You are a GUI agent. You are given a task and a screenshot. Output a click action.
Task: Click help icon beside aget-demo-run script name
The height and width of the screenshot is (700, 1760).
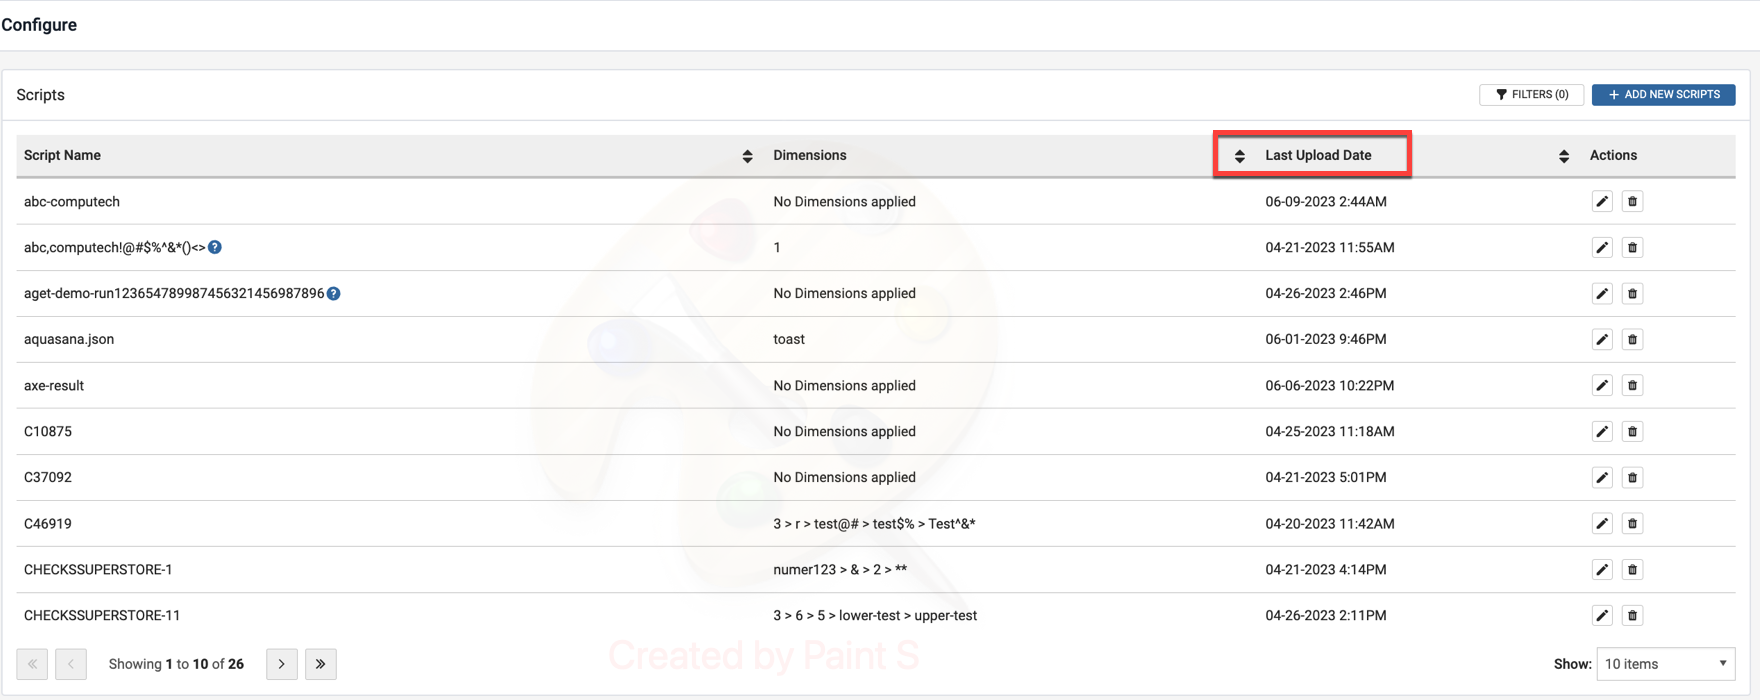(x=334, y=293)
